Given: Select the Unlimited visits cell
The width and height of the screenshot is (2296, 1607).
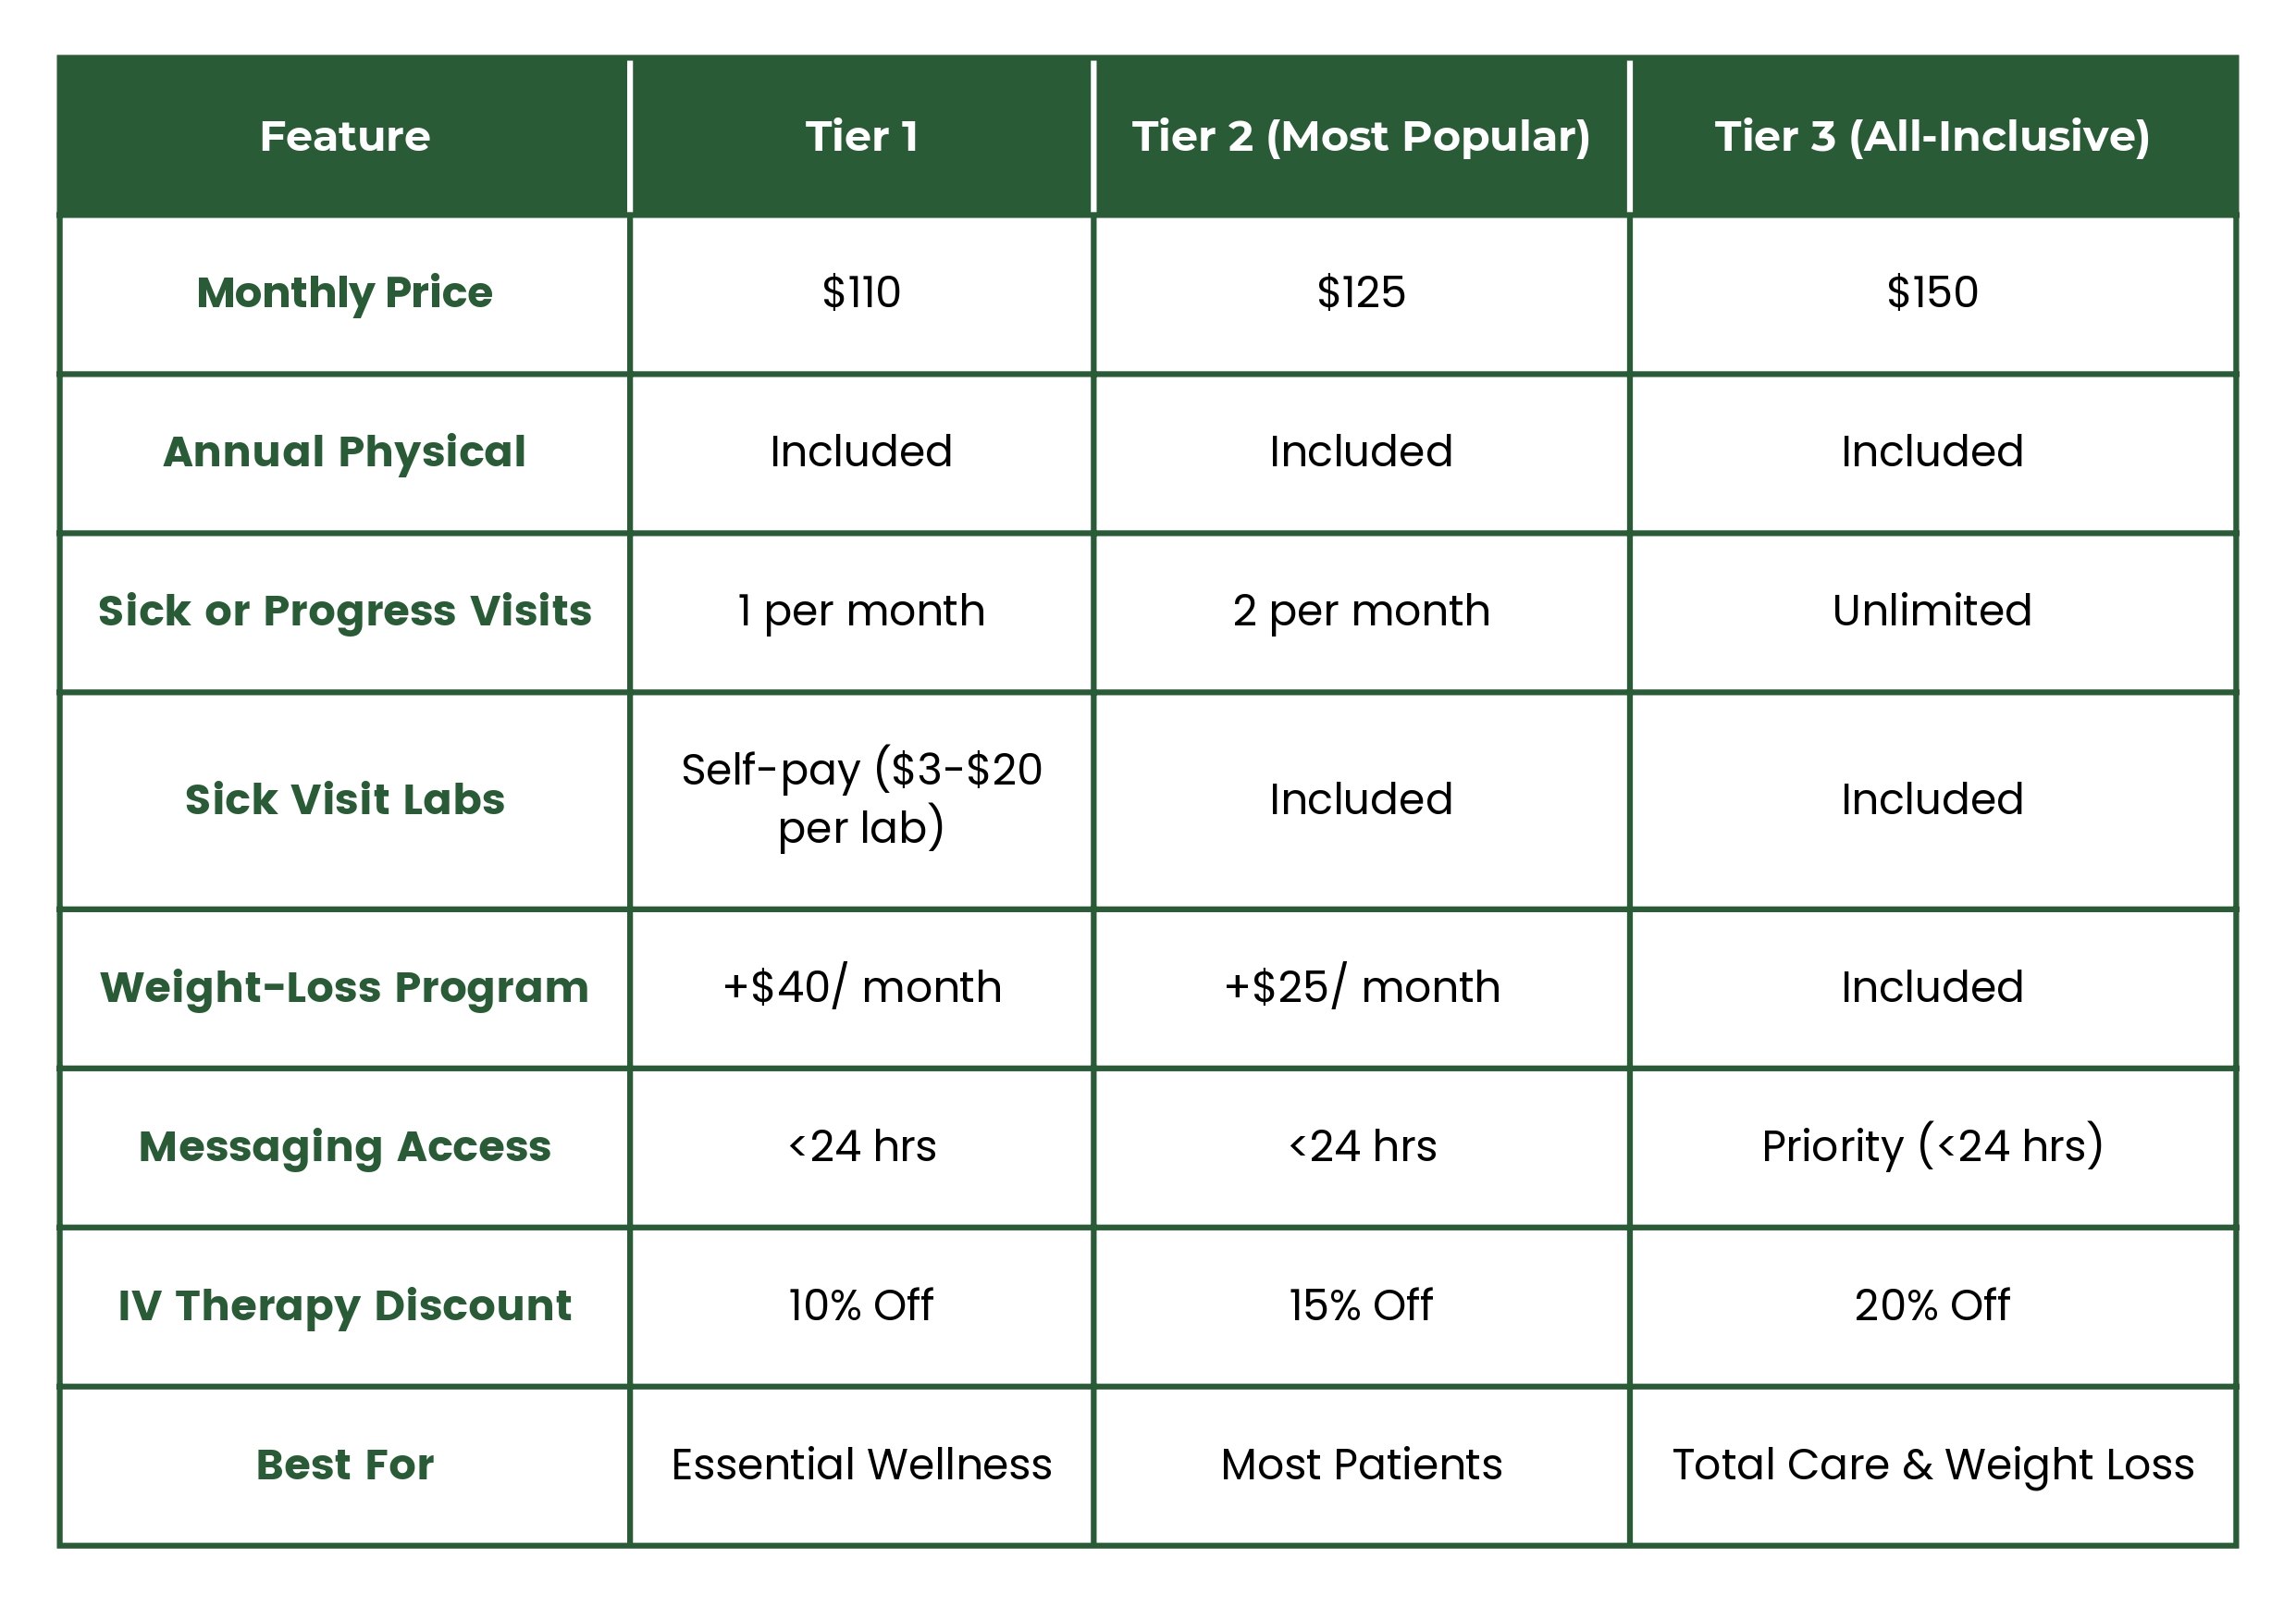Looking at the screenshot, I should click(1932, 611).
